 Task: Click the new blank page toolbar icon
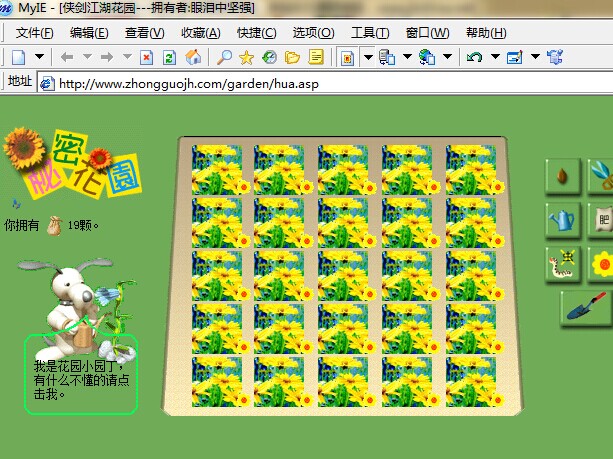(18, 57)
